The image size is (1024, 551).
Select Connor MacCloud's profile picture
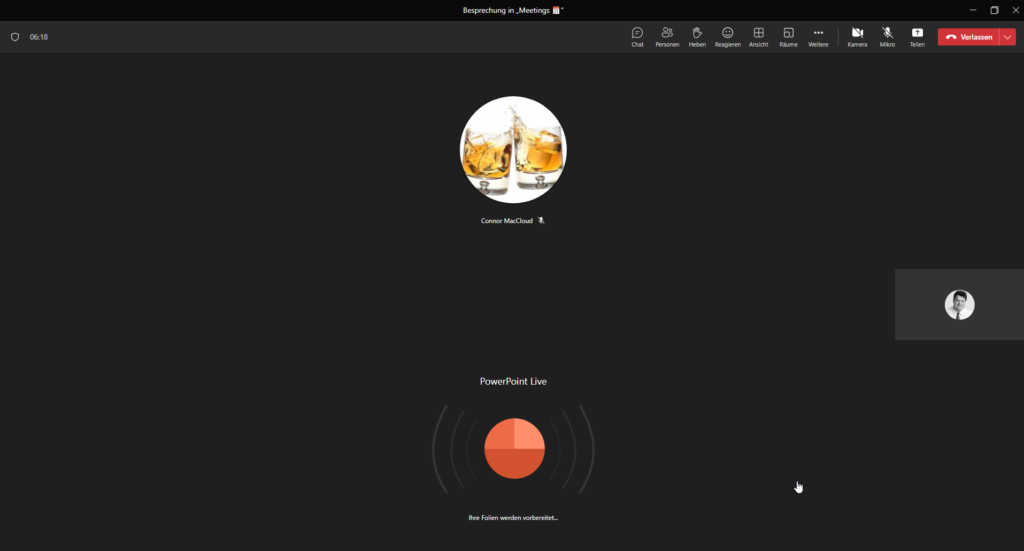[513, 150]
